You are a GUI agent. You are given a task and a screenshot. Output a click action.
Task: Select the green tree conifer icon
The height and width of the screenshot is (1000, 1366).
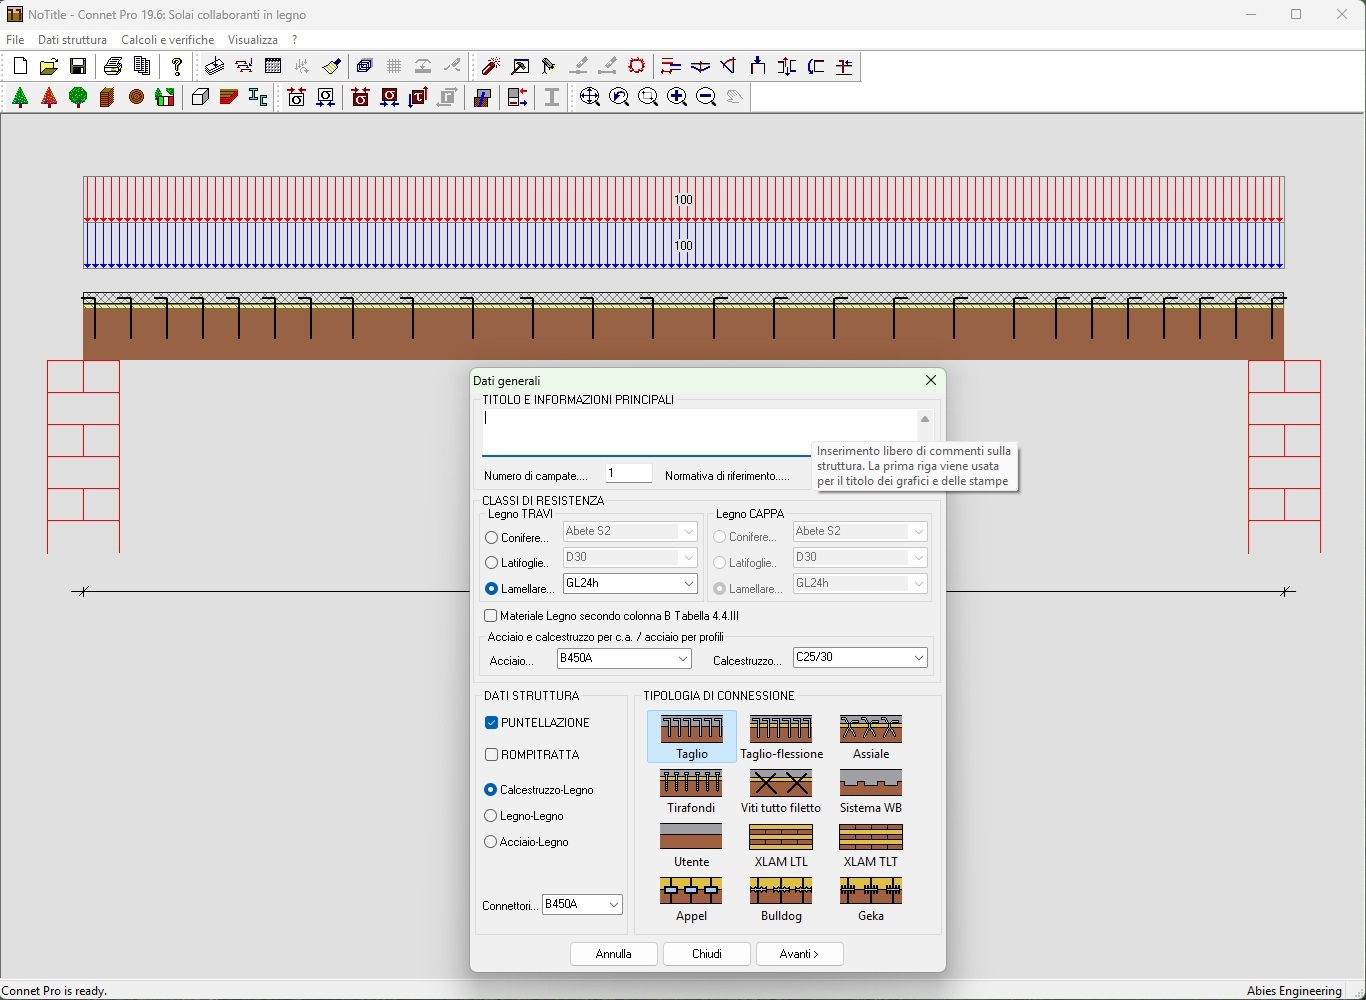[20, 97]
